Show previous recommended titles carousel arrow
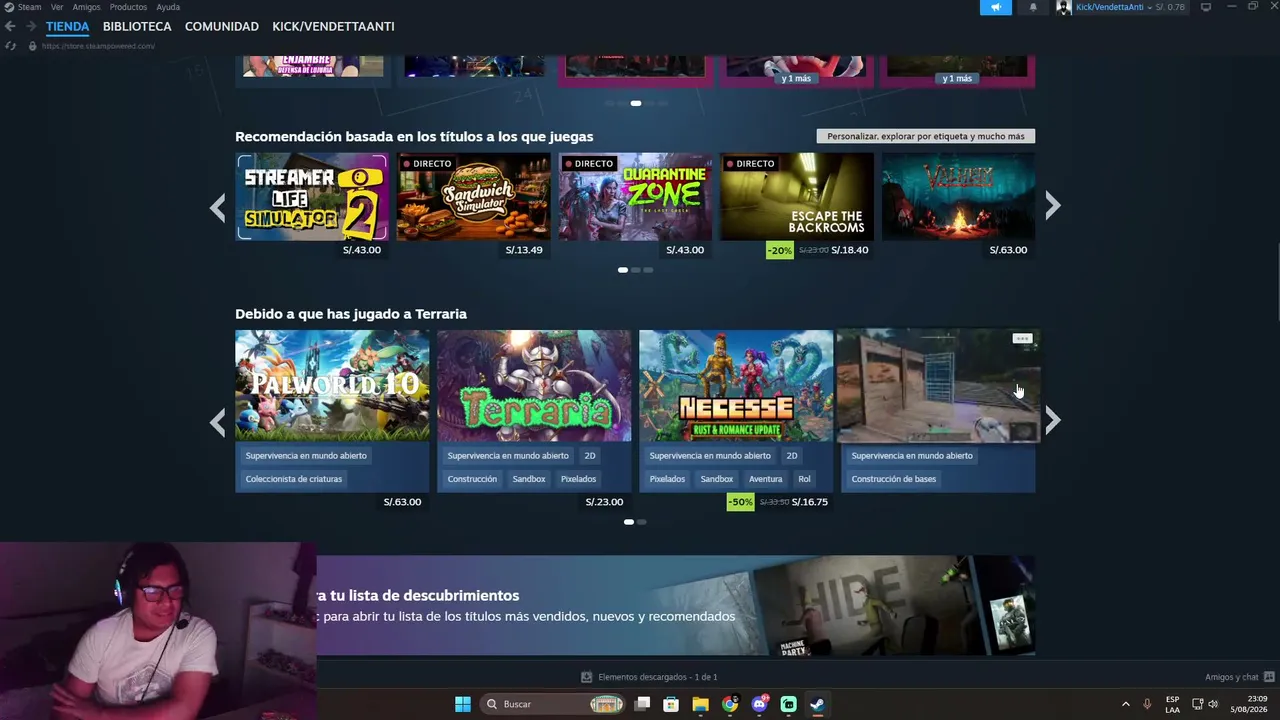This screenshot has height=720, width=1280. (x=218, y=207)
